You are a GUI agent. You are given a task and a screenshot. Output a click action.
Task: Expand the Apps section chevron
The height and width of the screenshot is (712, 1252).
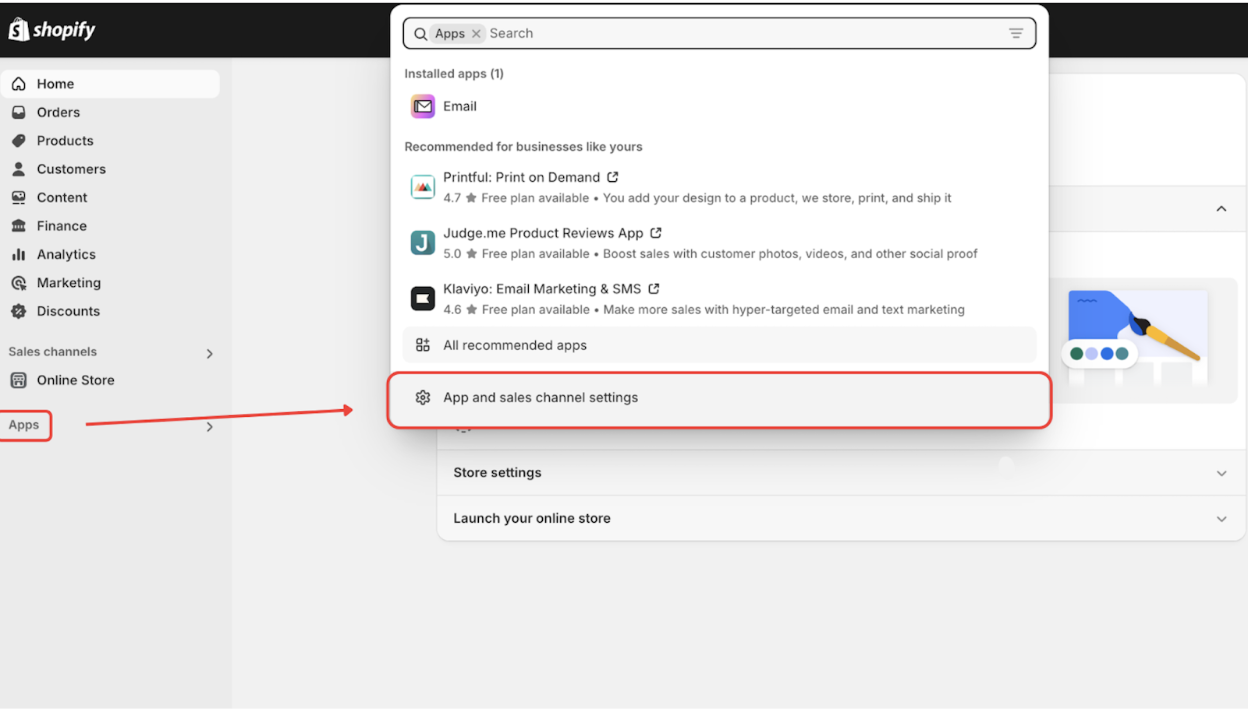[209, 427]
